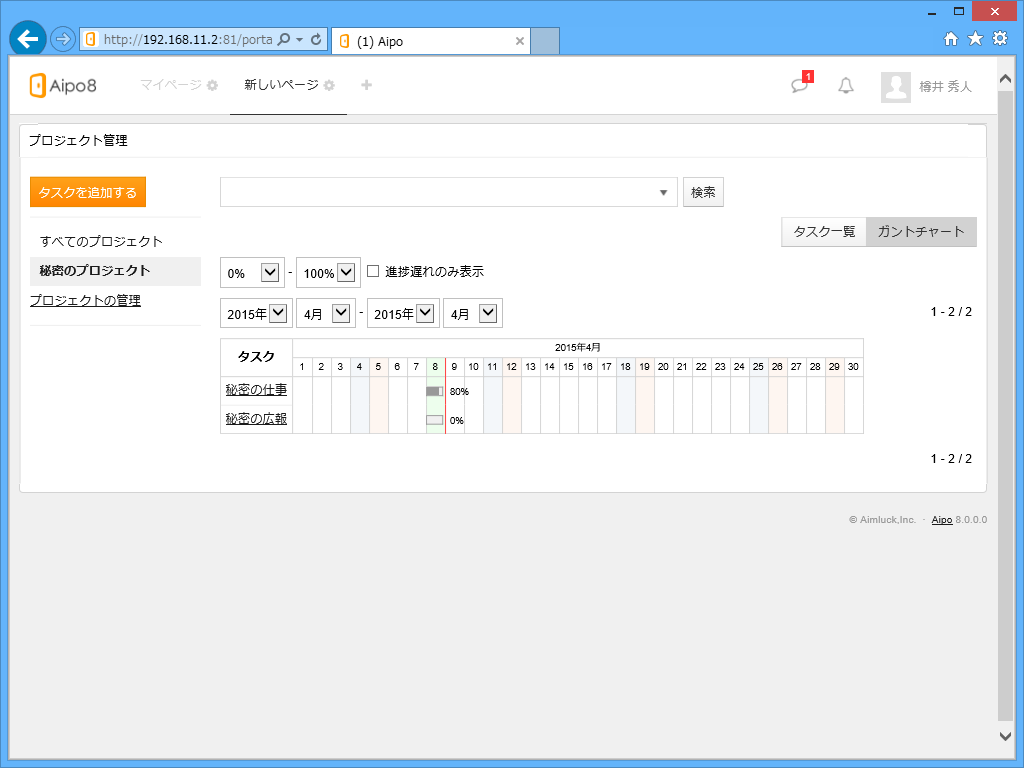Click the refresh page icon
Image resolution: width=1024 pixels, height=768 pixels.
[x=316, y=39]
